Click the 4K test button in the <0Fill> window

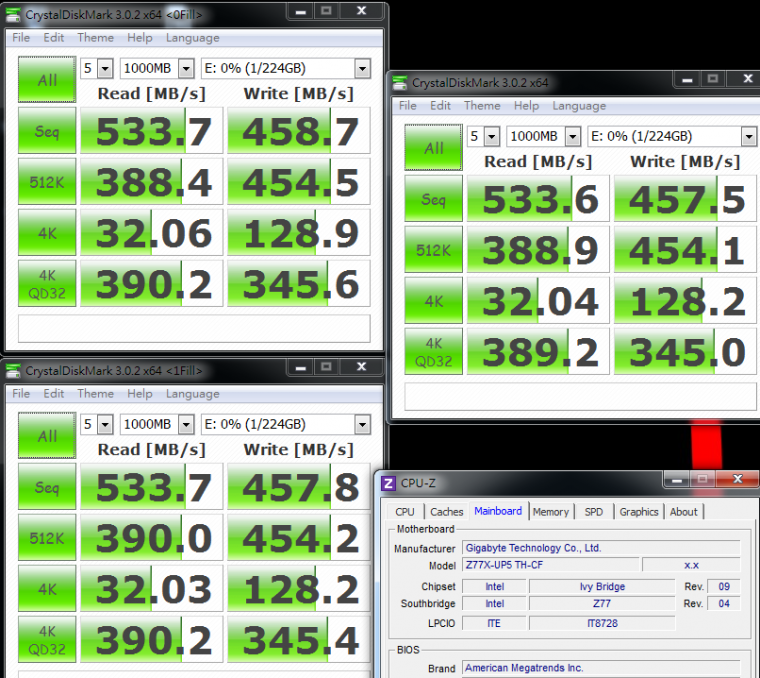click(47, 233)
